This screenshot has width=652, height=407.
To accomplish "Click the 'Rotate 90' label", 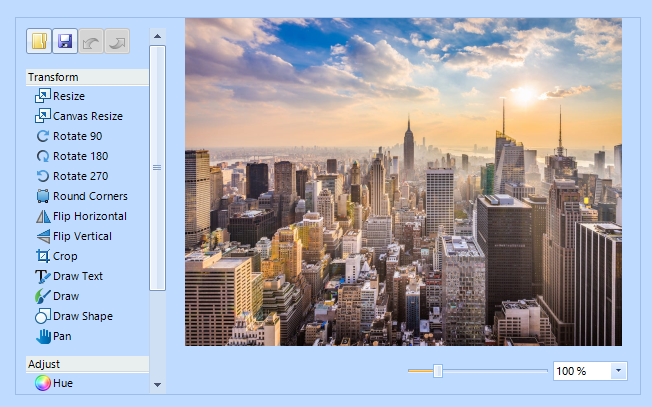I will coord(78,136).
